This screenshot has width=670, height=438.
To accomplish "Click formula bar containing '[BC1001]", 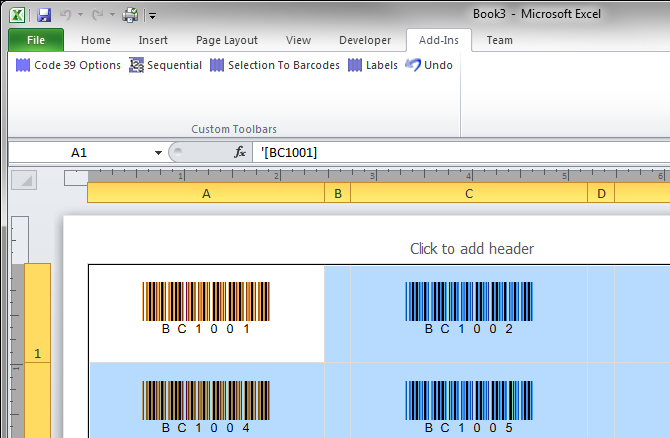I will pyautogui.click(x=461, y=153).
